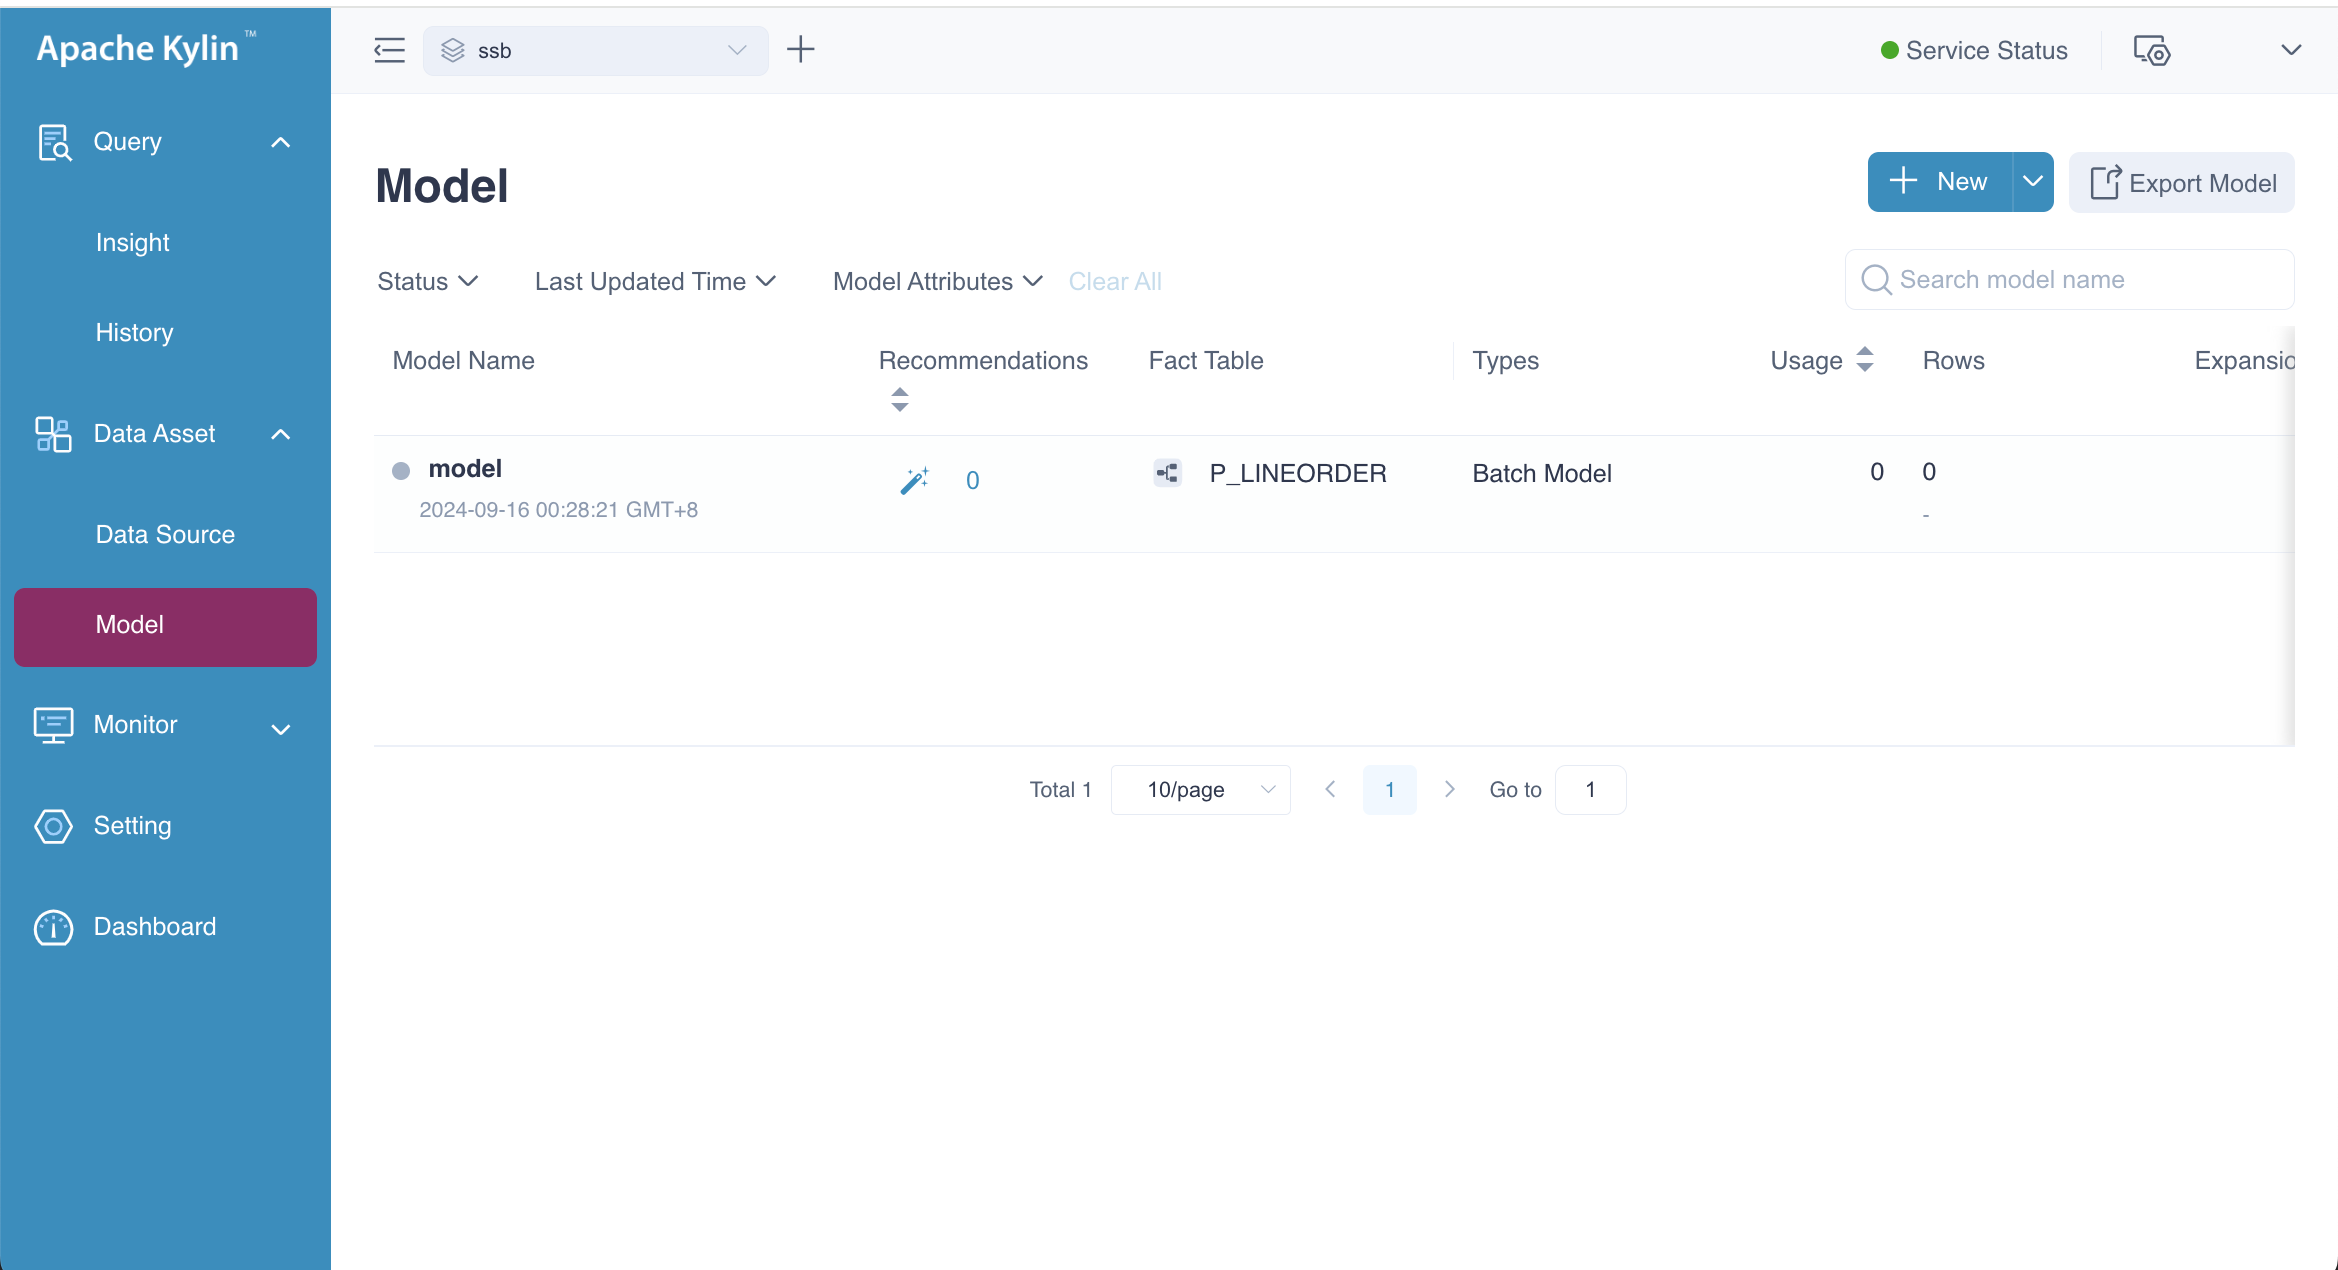Open the 10/page size selector
The height and width of the screenshot is (1270, 2338).
[1200, 790]
